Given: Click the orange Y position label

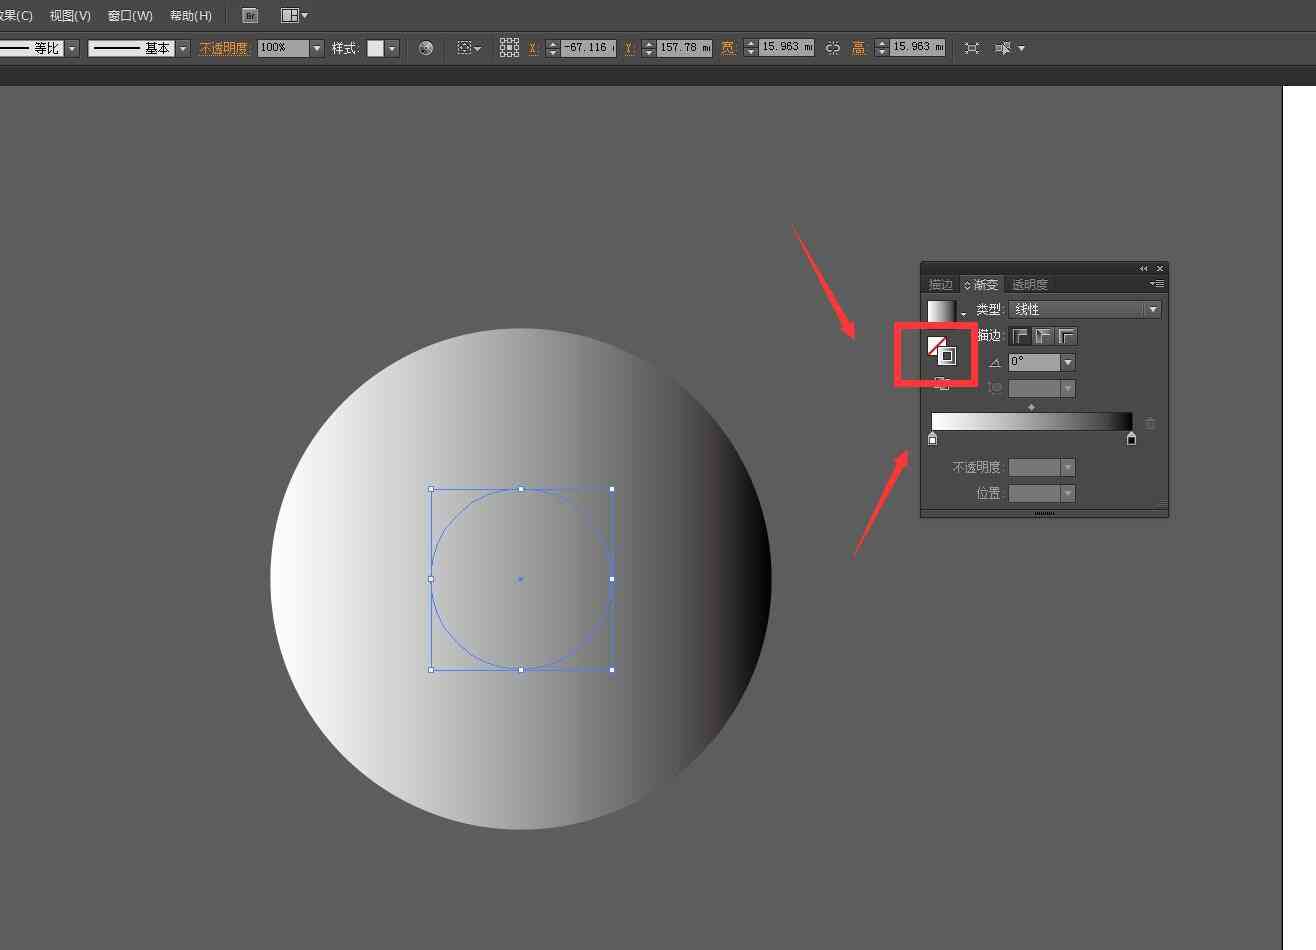Looking at the screenshot, I should pyautogui.click(x=629, y=48).
